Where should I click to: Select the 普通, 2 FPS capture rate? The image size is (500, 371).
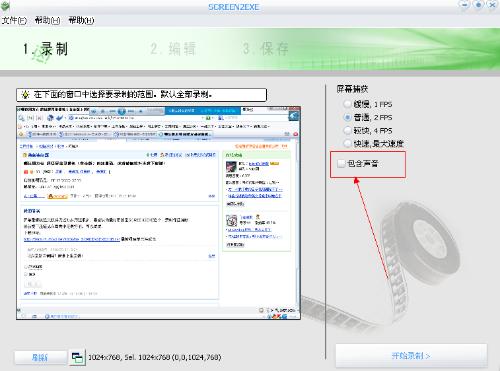pyautogui.click(x=368, y=117)
